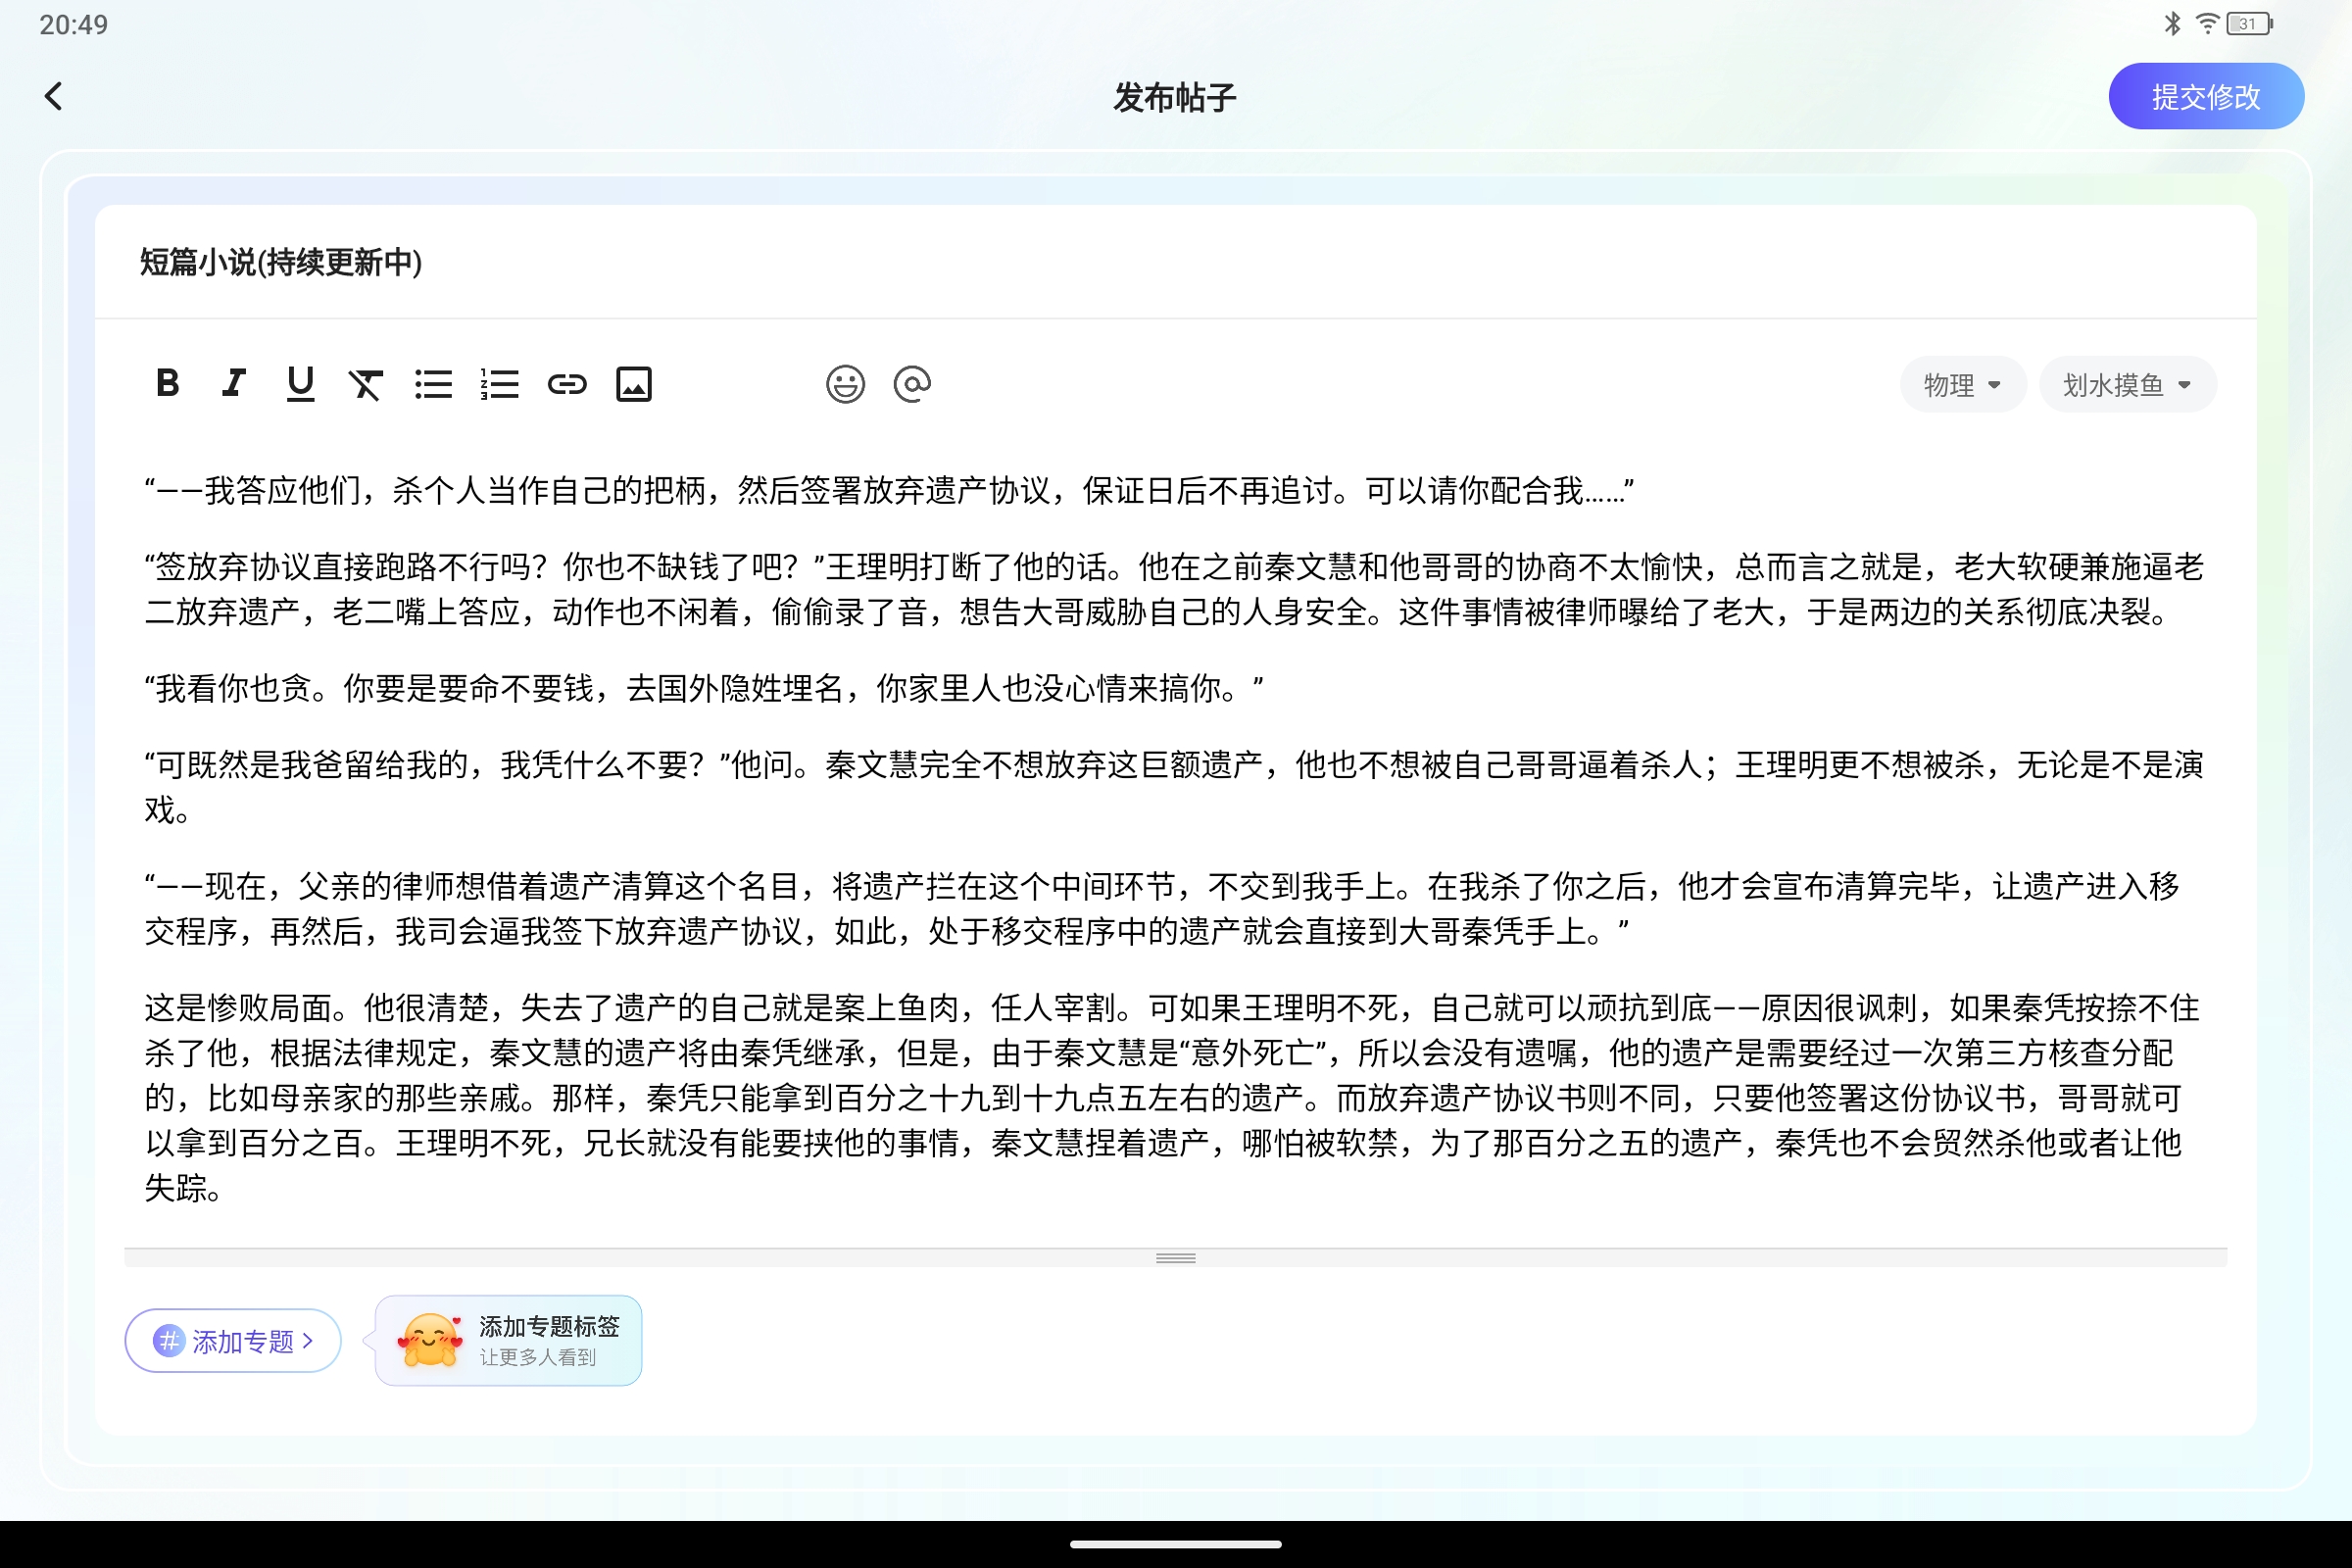2352x1568 pixels.
Task: Insert an image into the post
Action: click(633, 384)
